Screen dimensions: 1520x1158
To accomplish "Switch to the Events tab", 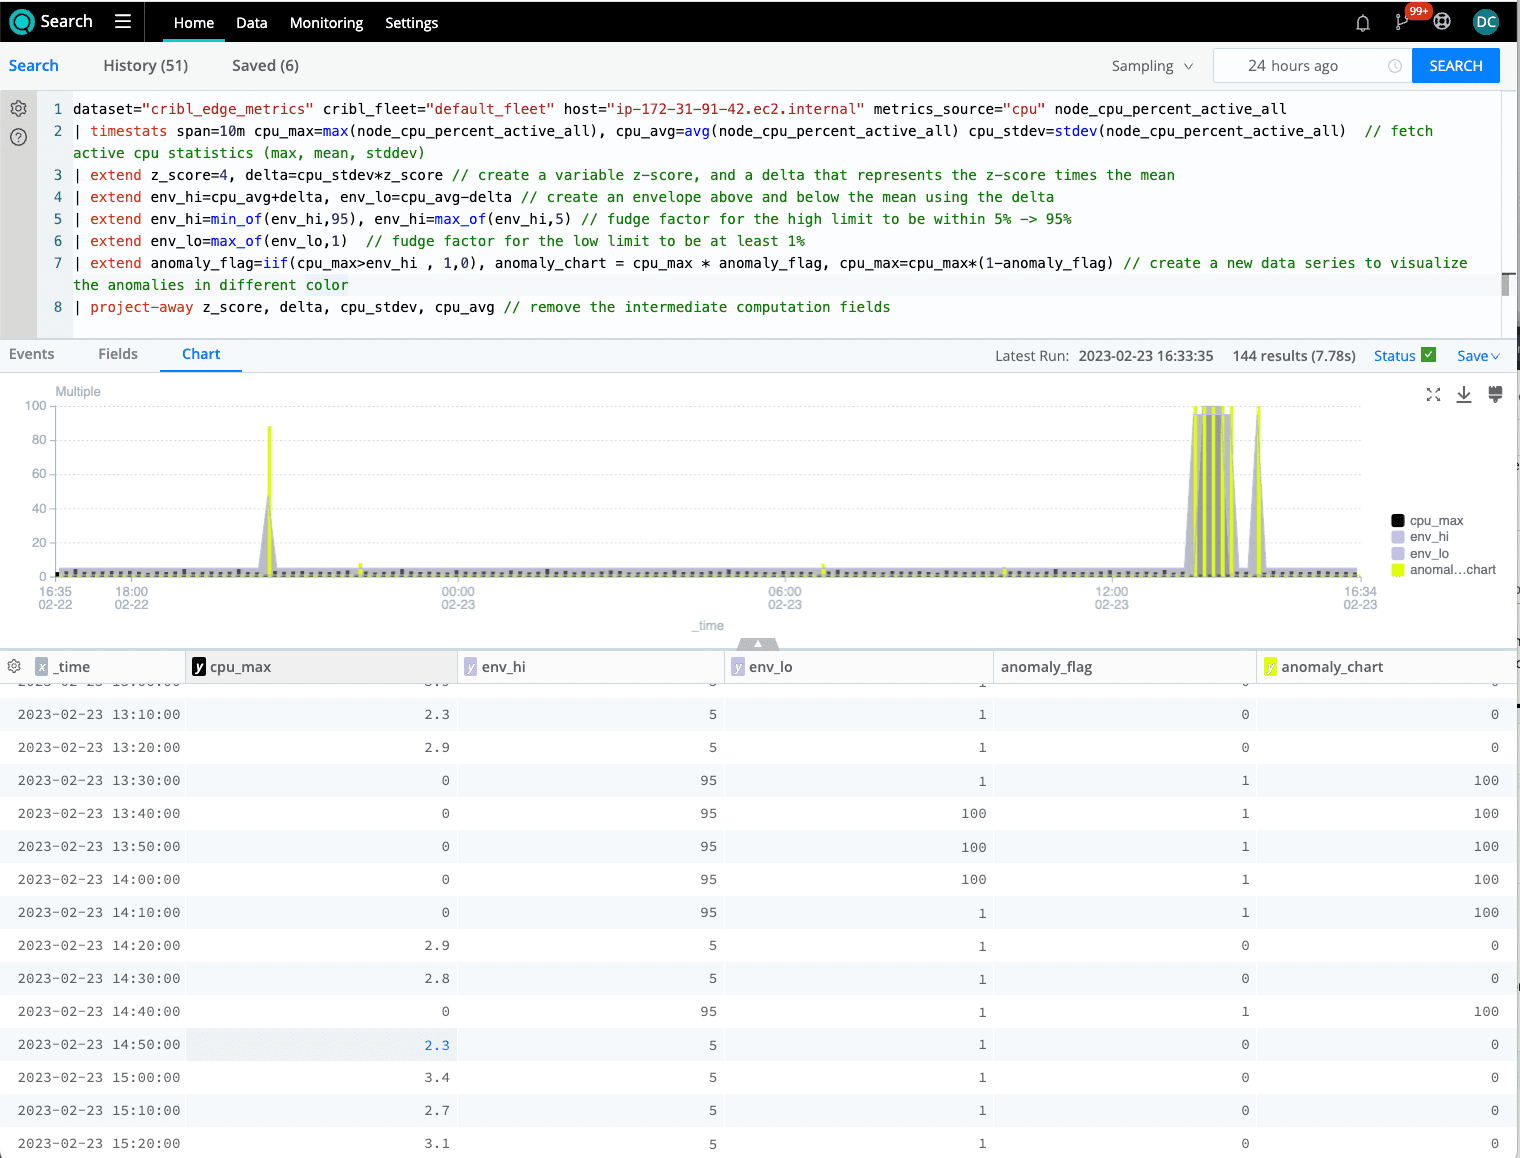I will point(32,354).
